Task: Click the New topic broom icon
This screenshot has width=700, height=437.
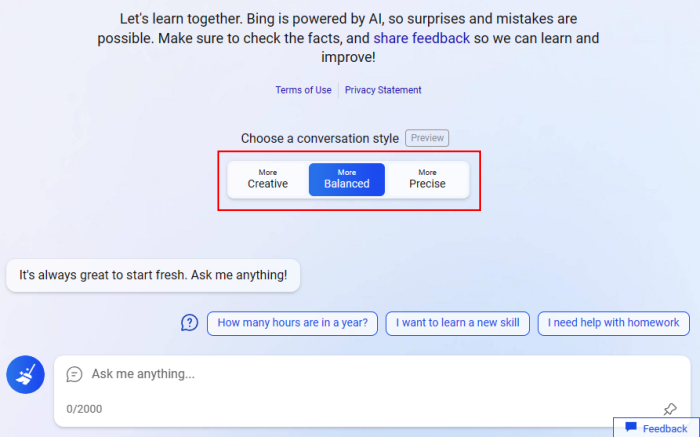Action: (25, 374)
